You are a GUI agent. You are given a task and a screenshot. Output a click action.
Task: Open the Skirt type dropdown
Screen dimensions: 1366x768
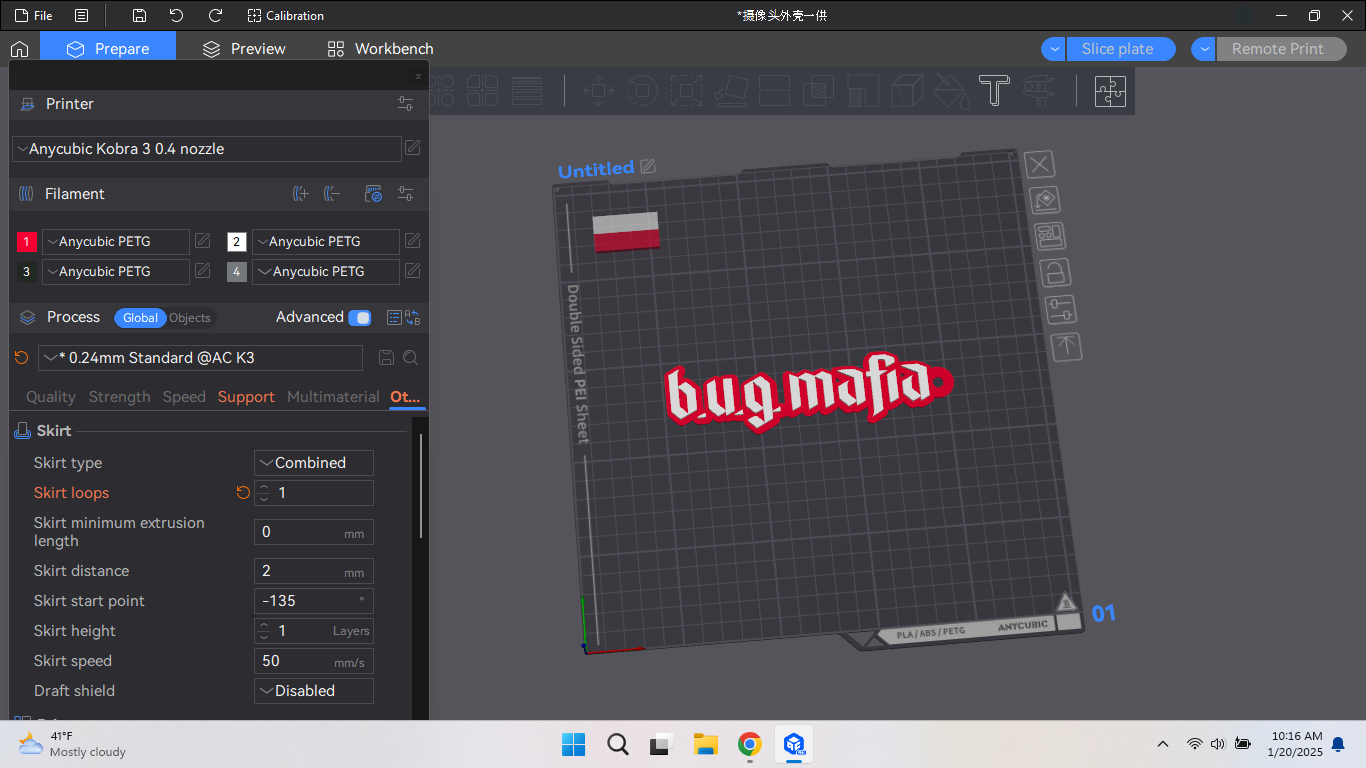click(x=314, y=463)
